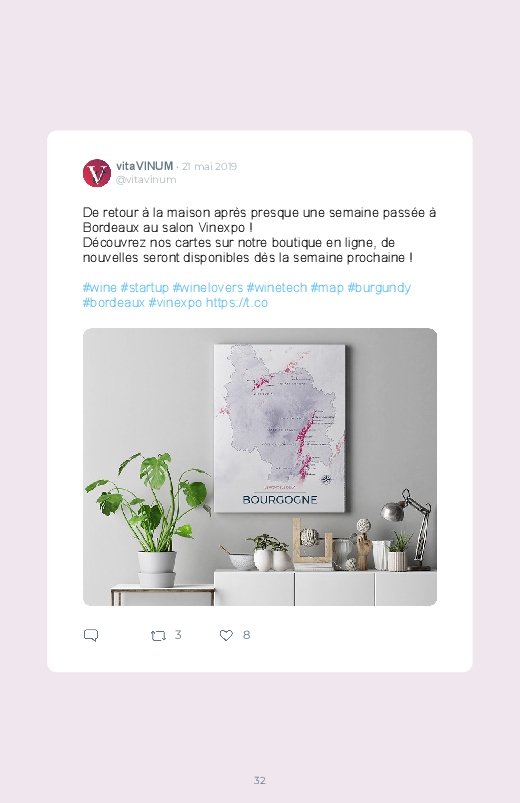This screenshot has height=803, width=520.
Task: Open the #startup hashtag
Action: [x=144, y=287]
